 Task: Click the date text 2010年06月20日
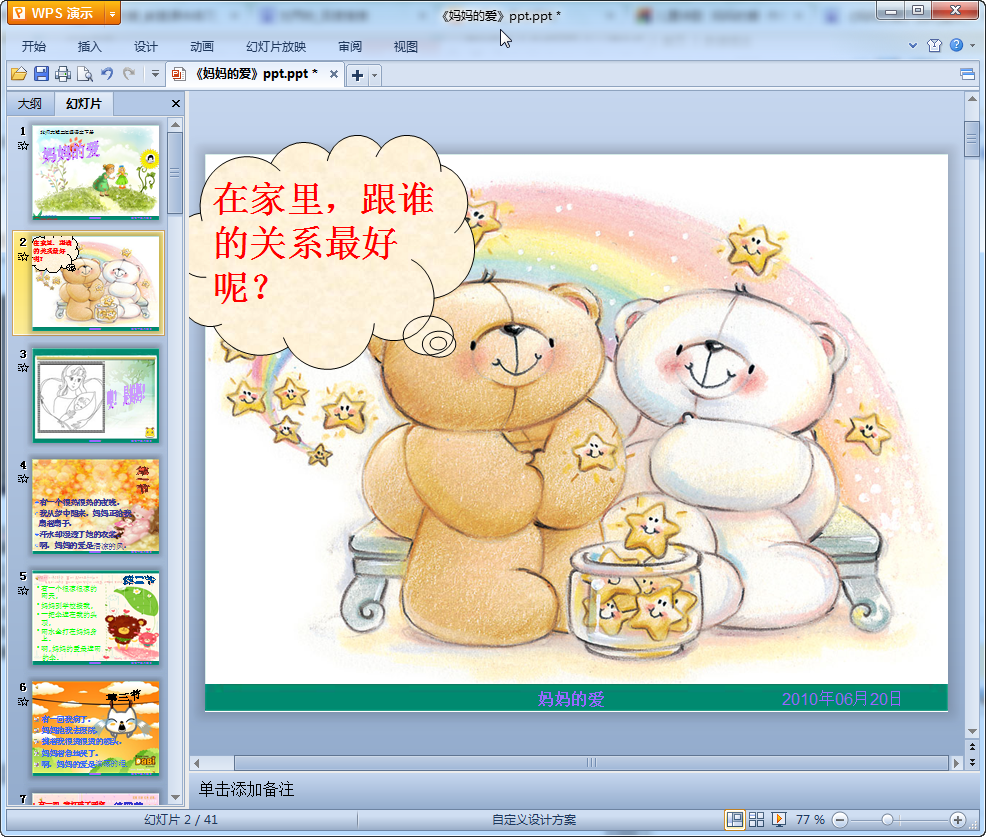(842, 699)
